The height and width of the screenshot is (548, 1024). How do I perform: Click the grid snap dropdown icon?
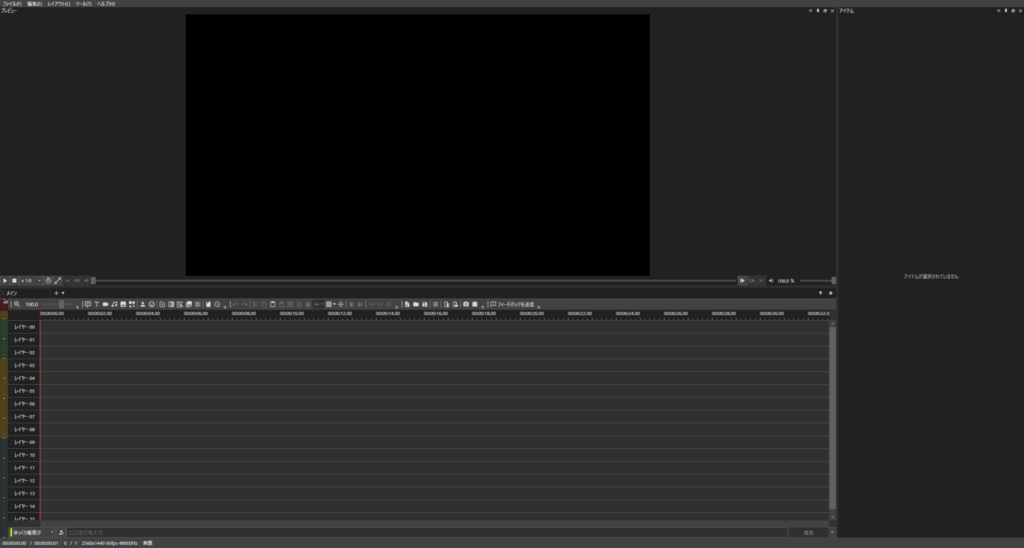pos(330,304)
